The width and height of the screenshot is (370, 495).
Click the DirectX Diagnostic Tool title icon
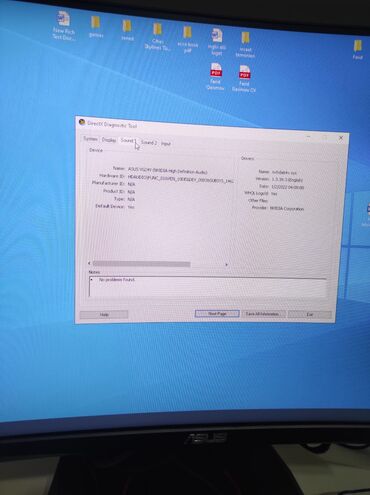pyautogui.click(x=82, y=122)
